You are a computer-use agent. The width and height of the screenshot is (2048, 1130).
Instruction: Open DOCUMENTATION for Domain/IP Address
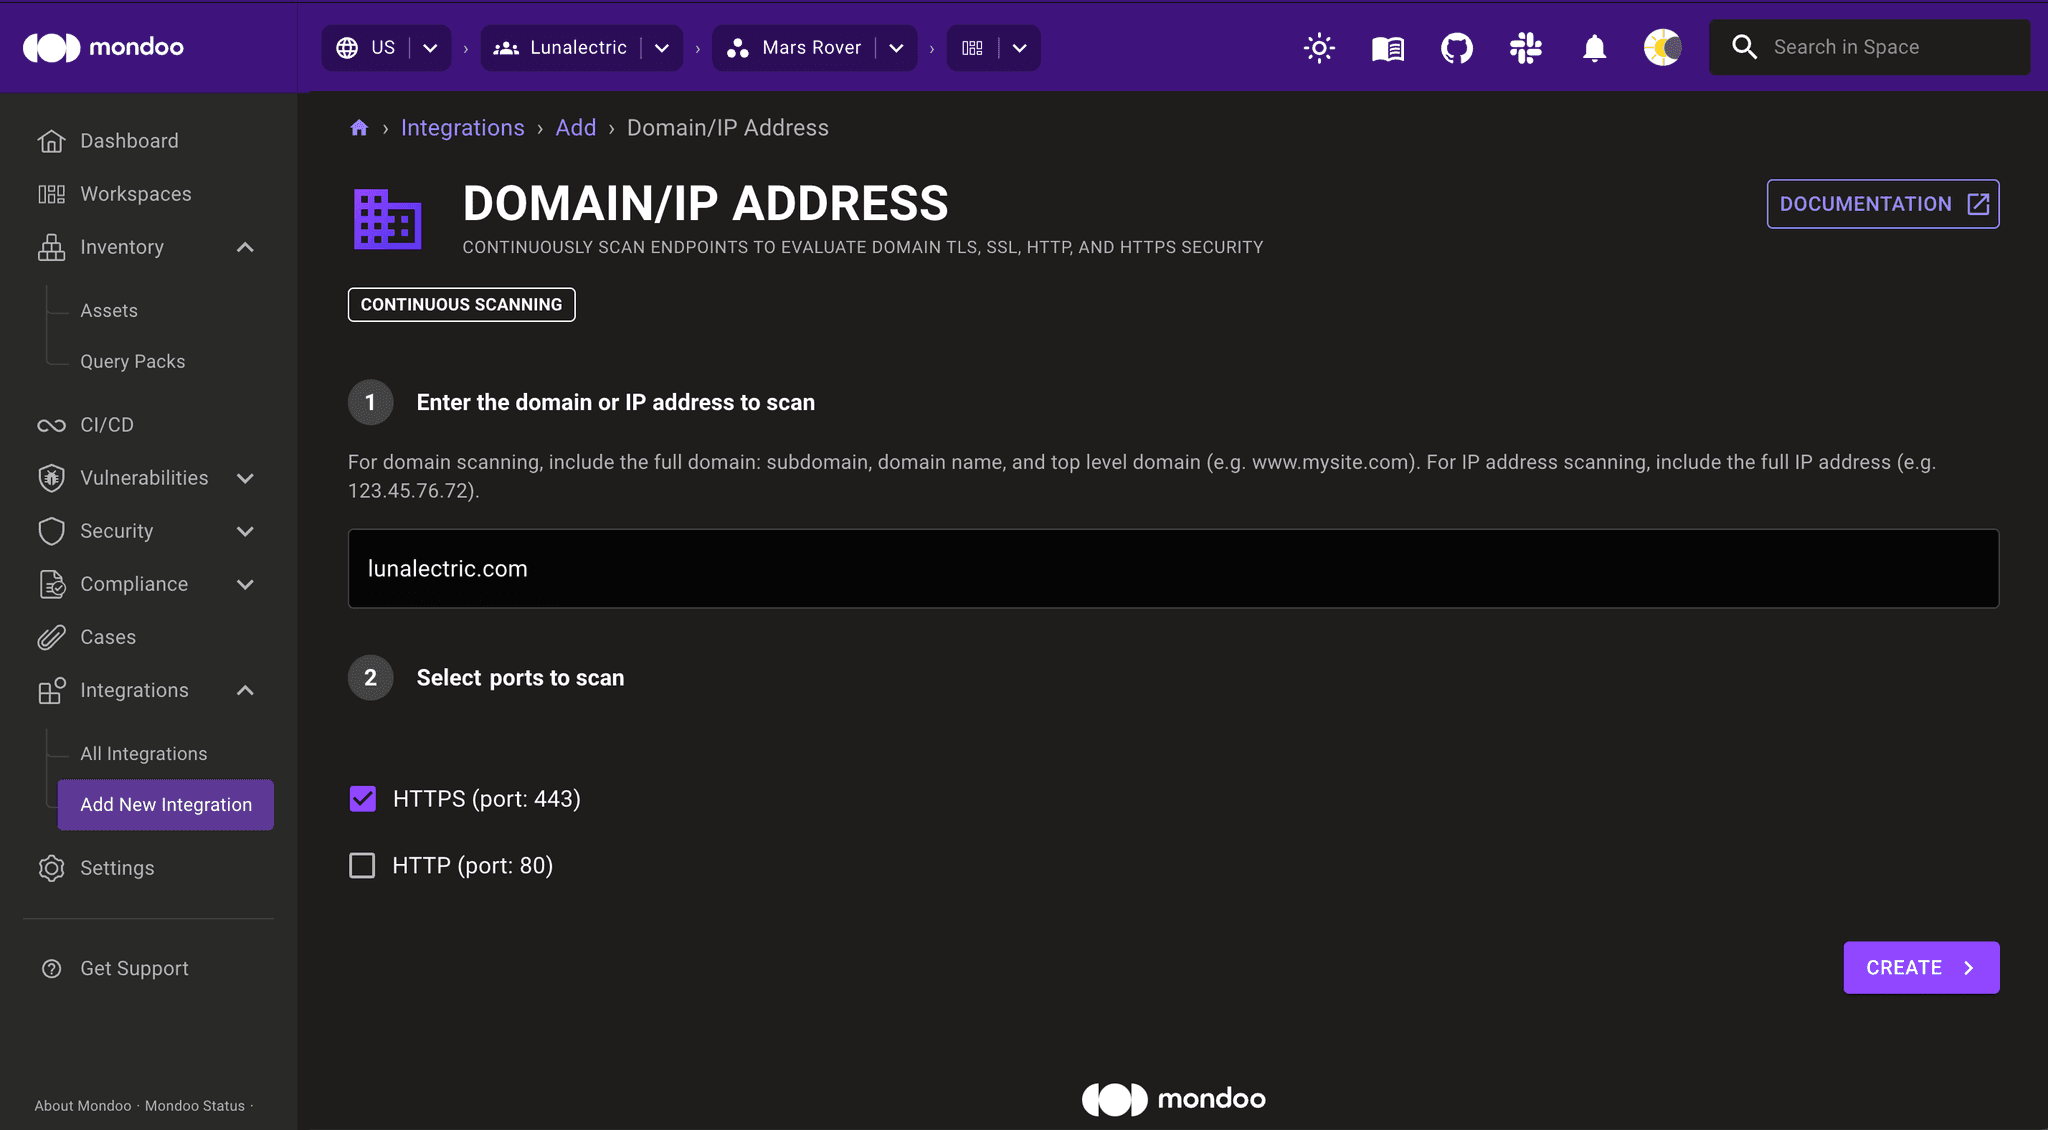click(1881, 204)
